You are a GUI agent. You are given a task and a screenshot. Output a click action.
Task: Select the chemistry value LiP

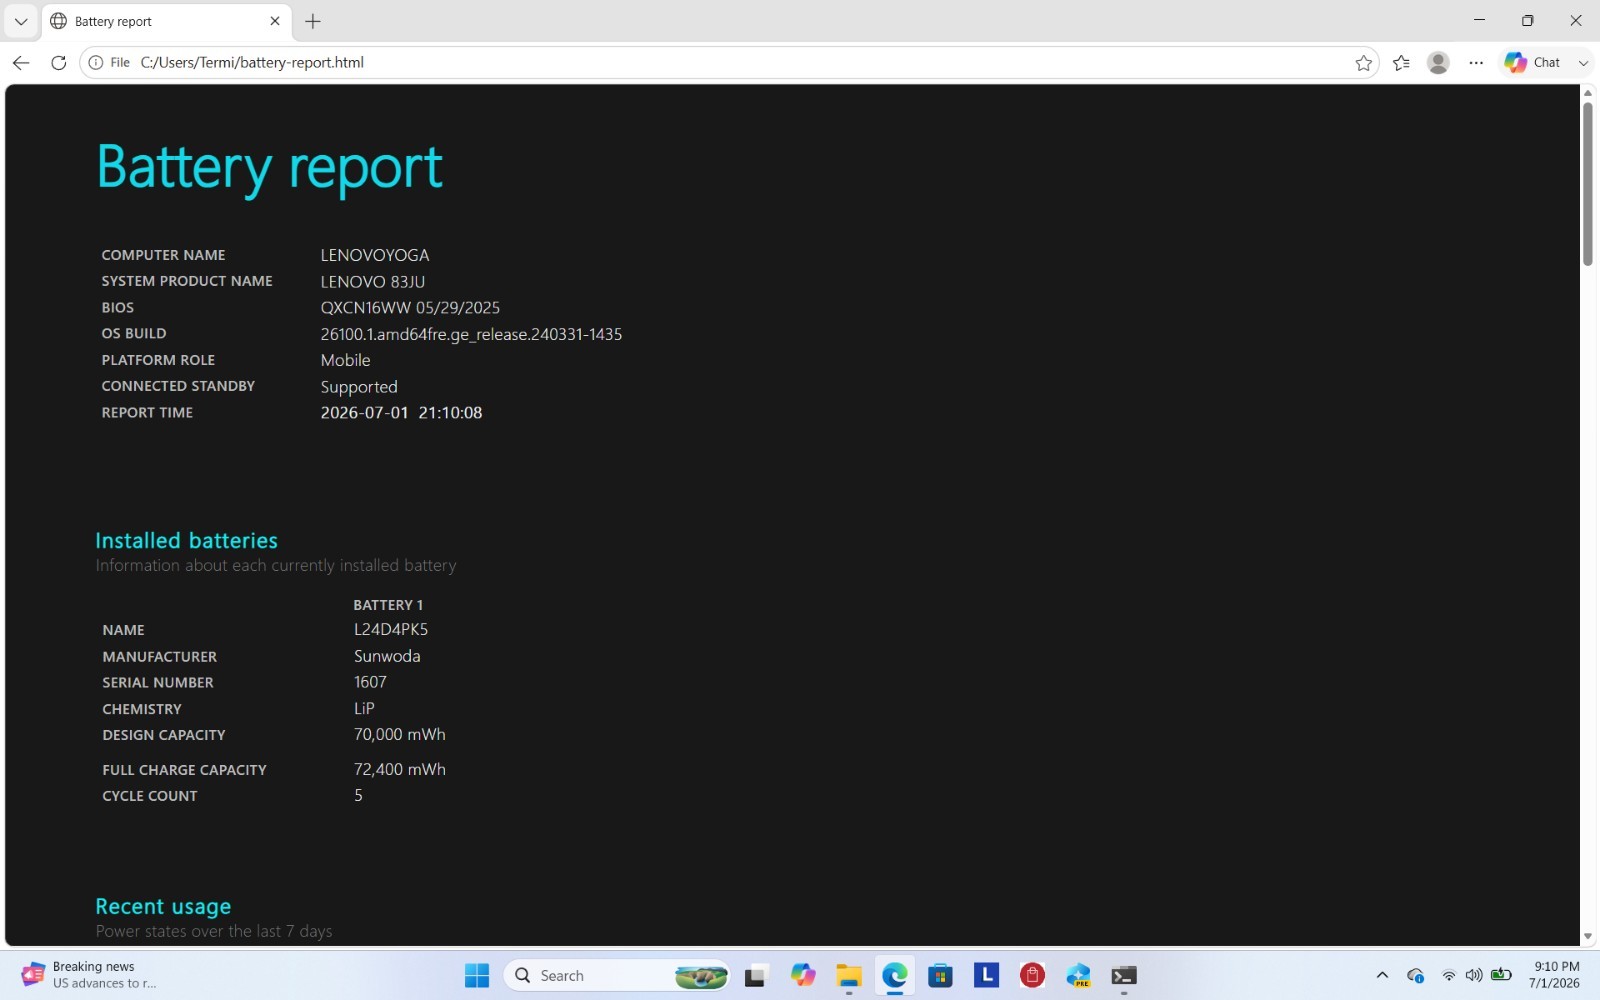(364, 708)
